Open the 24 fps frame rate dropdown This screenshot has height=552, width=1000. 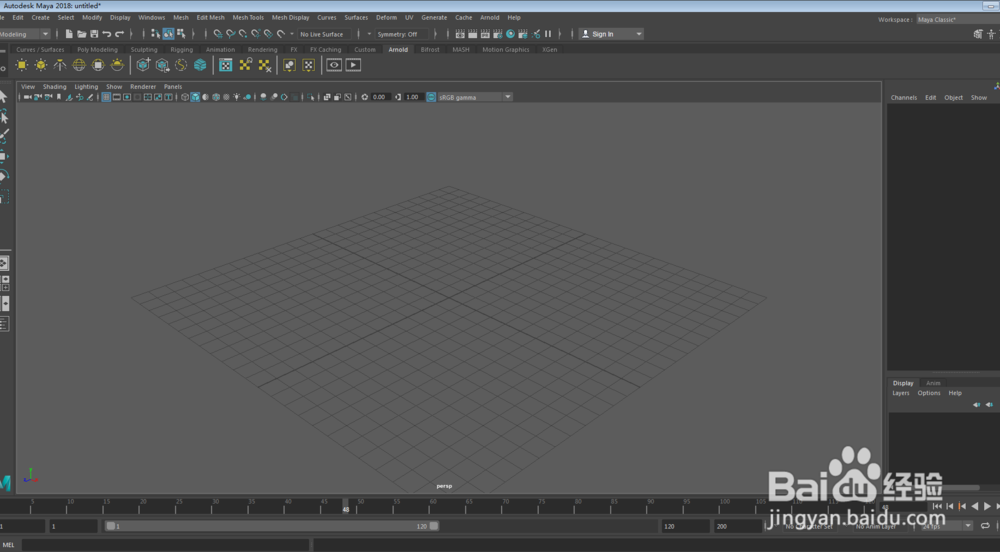click(x=946, y=526)
